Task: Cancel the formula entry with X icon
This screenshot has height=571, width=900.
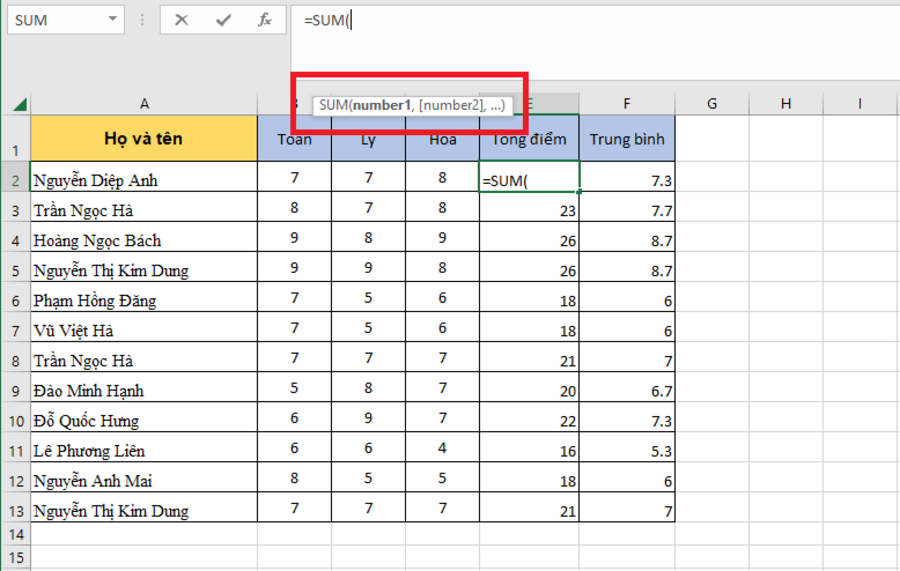Action: tap(181, 20)
